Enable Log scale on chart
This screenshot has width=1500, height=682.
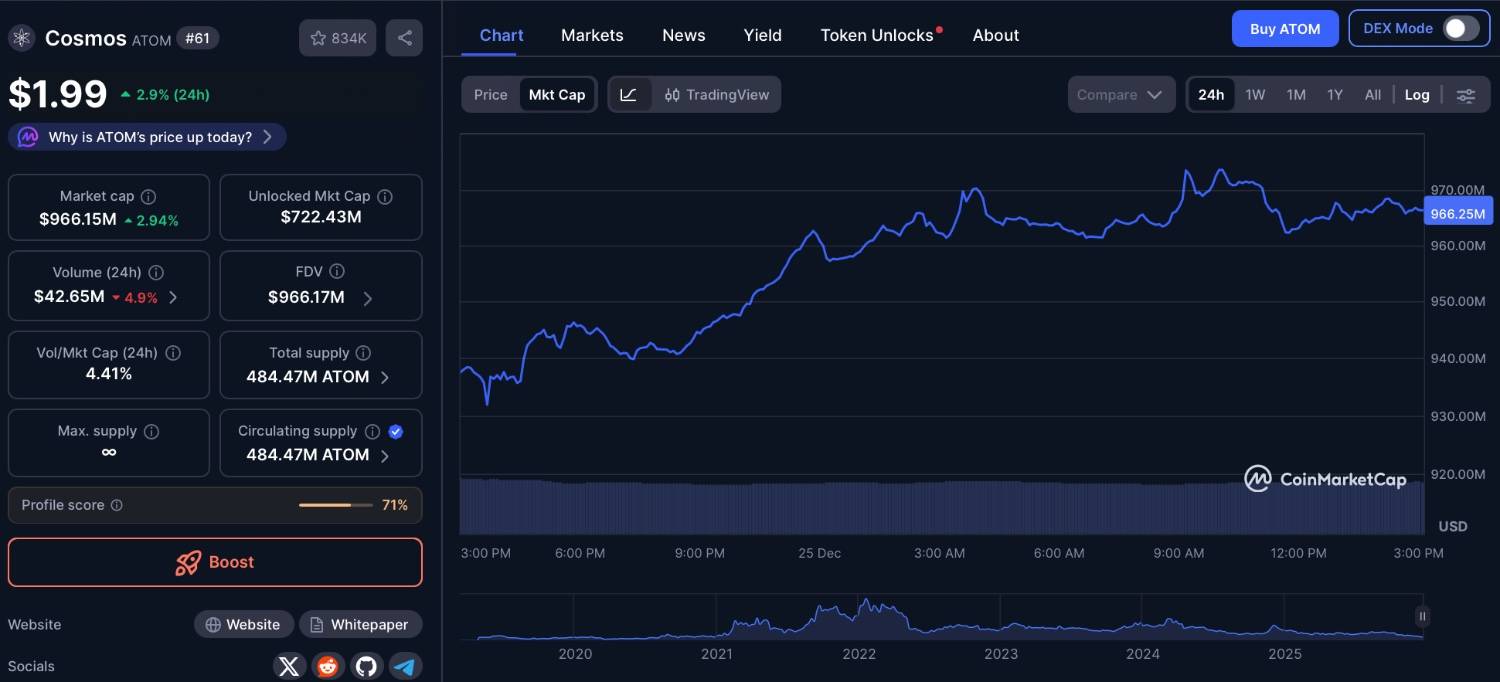pyautogui.click(x=1416, y=95)
